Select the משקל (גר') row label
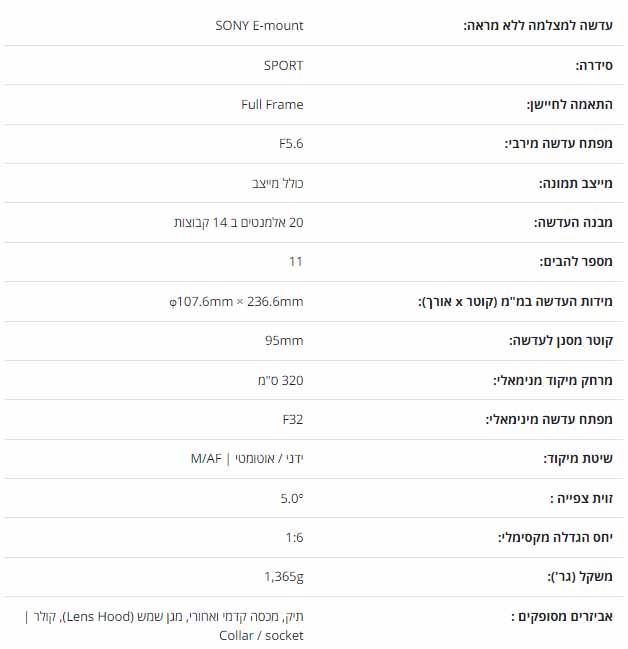This screenshot has height=649, width=628. 580,577
